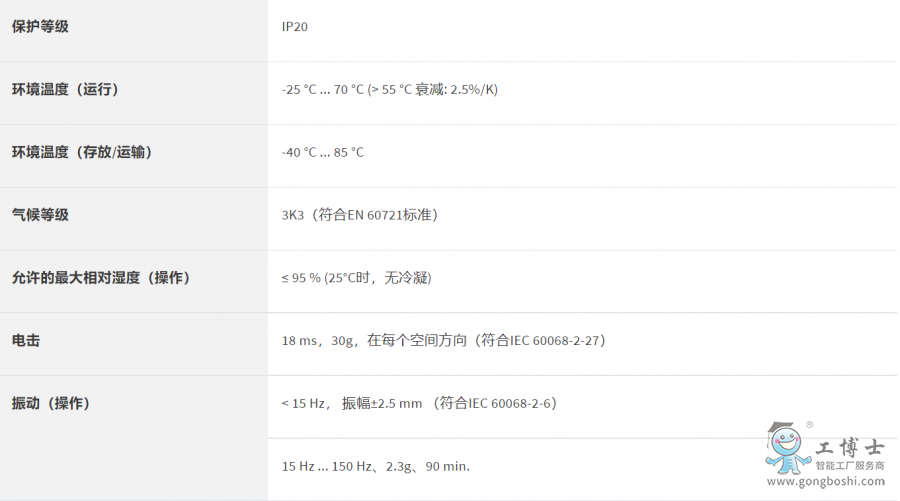Click the 工博士 logo text

coord(849,448)
